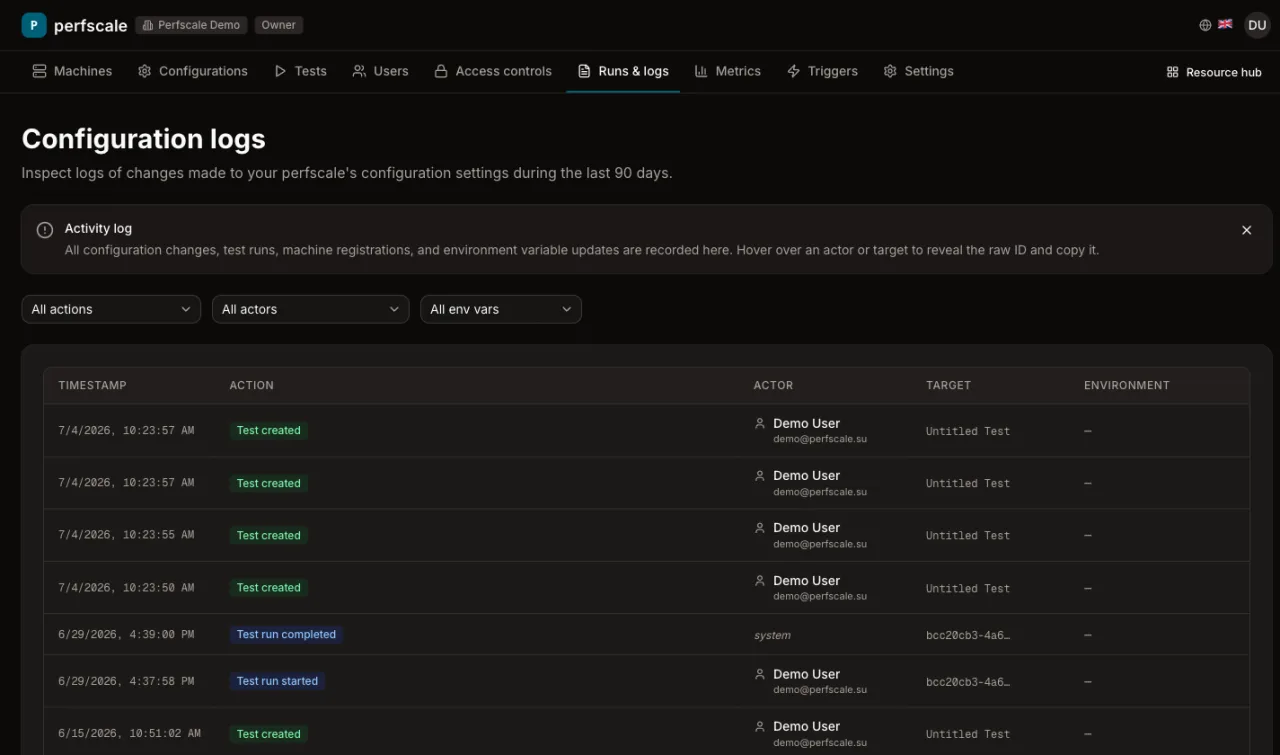
Task: Open the All env vars filter dropdown
Action: (501, 309)
